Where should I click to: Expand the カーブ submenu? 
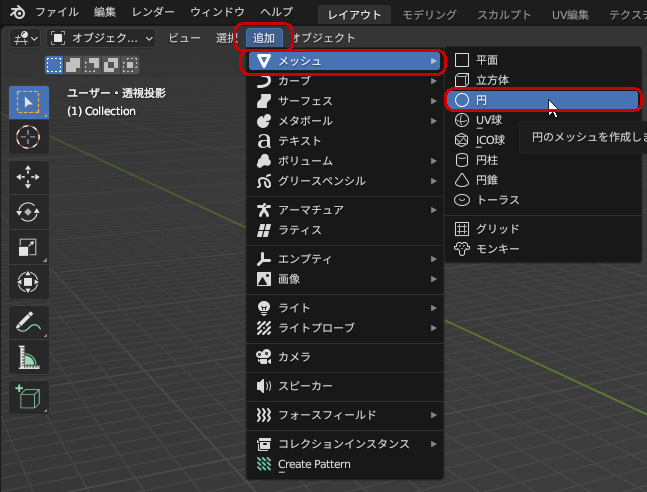click(x=345, y=81)
